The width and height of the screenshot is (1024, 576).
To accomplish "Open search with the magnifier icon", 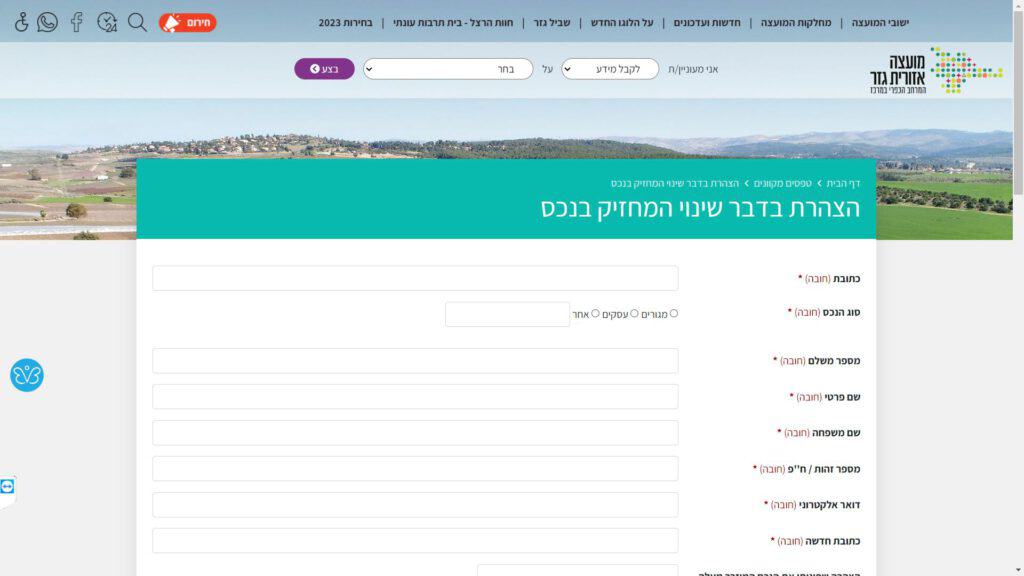I will pos(137,22).
